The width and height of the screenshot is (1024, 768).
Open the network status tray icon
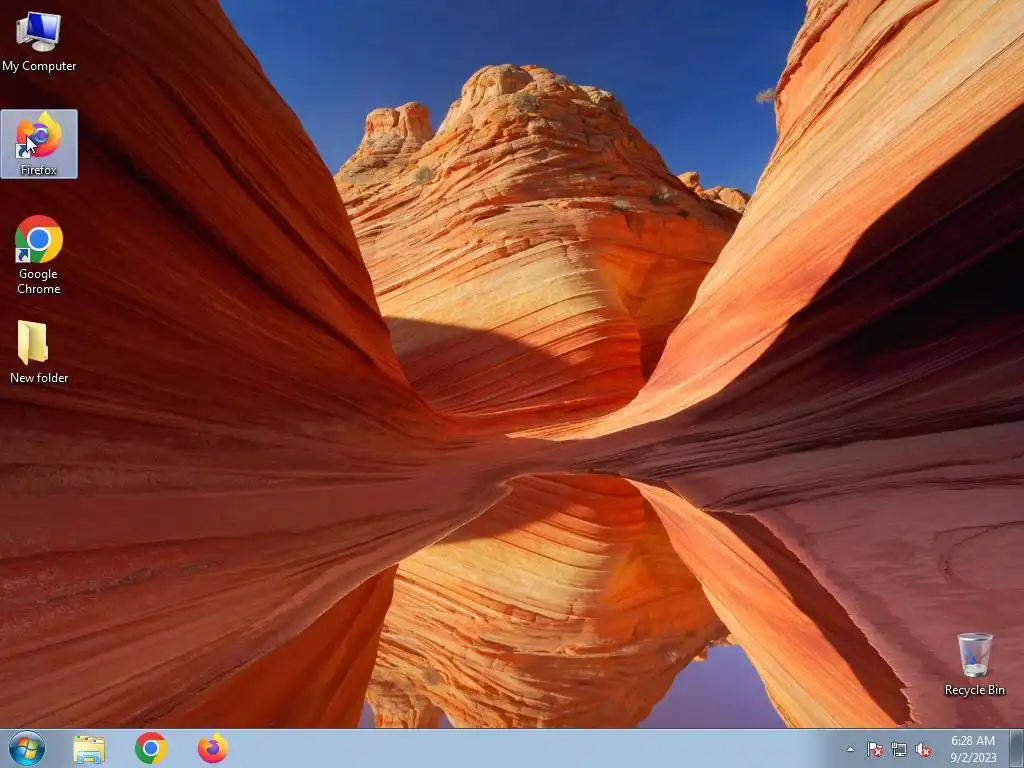[x=899, y=750]
